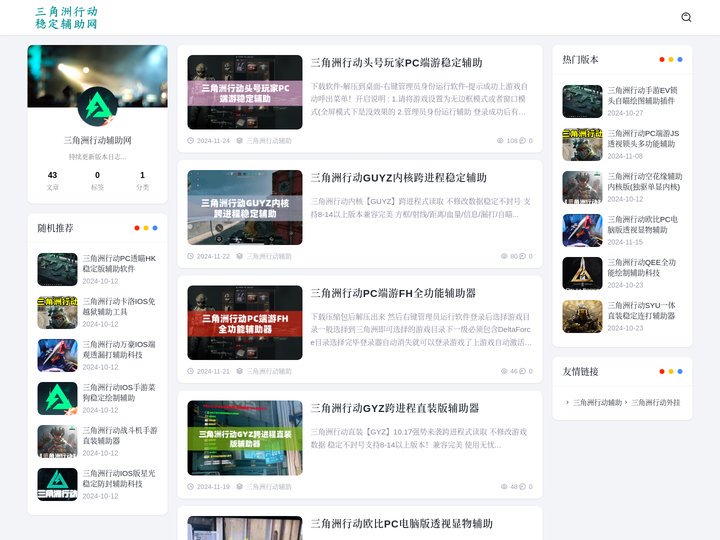Click thumbnail for PC透瞄HK稳定版 sidebar item
Screen dimensions: 720x540
click(x=57, y=270)
